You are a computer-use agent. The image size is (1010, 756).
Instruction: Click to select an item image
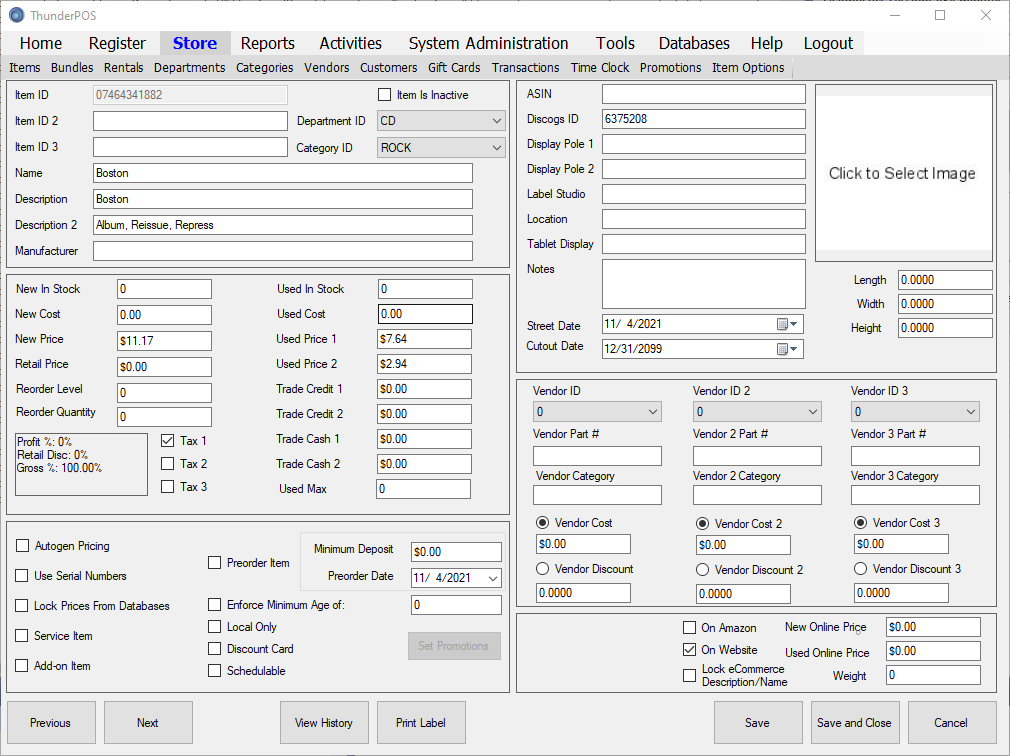903,173
